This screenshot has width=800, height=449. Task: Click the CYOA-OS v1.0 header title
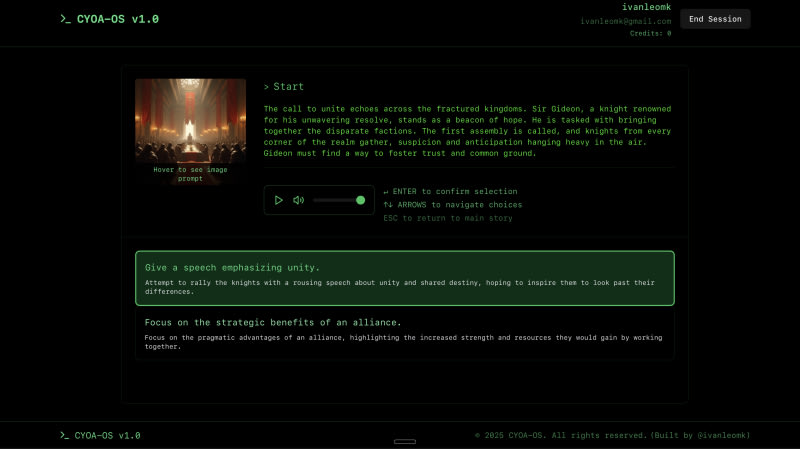(117, 19)
